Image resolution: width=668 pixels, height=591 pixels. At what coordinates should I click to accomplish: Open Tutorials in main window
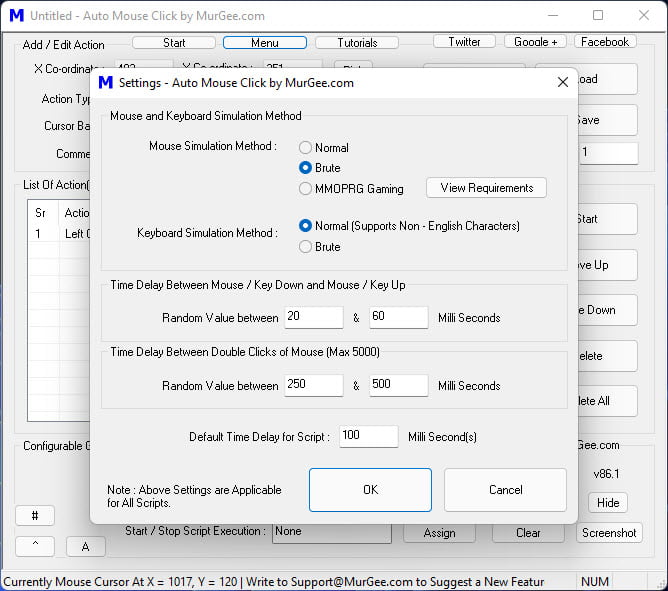(x=357, y=43)
